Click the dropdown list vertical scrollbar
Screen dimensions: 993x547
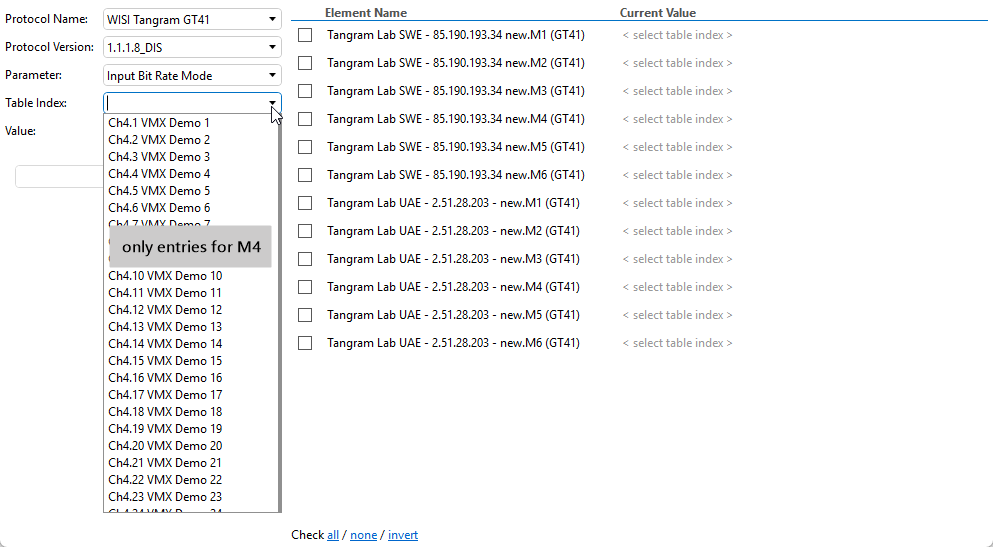pyautogui.click(x=279, y=313)
